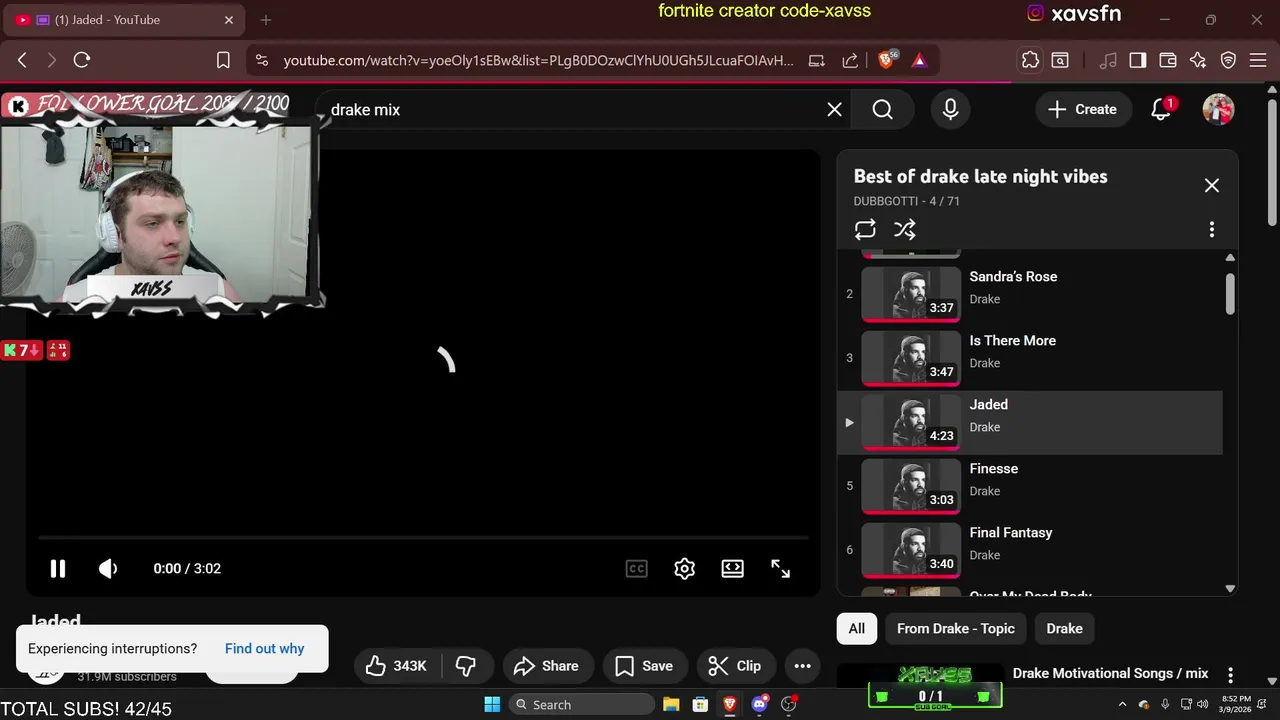Open Brave Rewards triangle icon
1280x720 pixels.
point(919,60)
